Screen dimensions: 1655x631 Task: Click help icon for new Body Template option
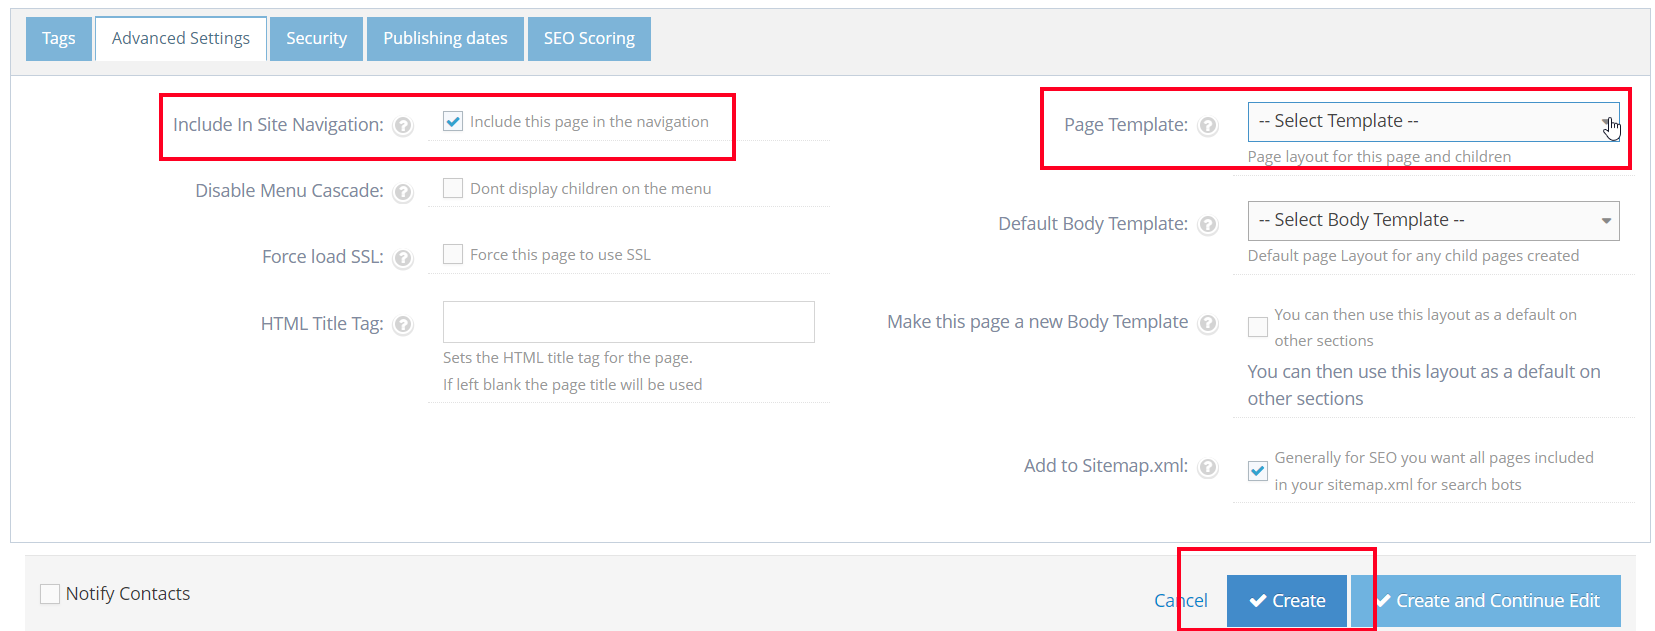pos(1208,323)
